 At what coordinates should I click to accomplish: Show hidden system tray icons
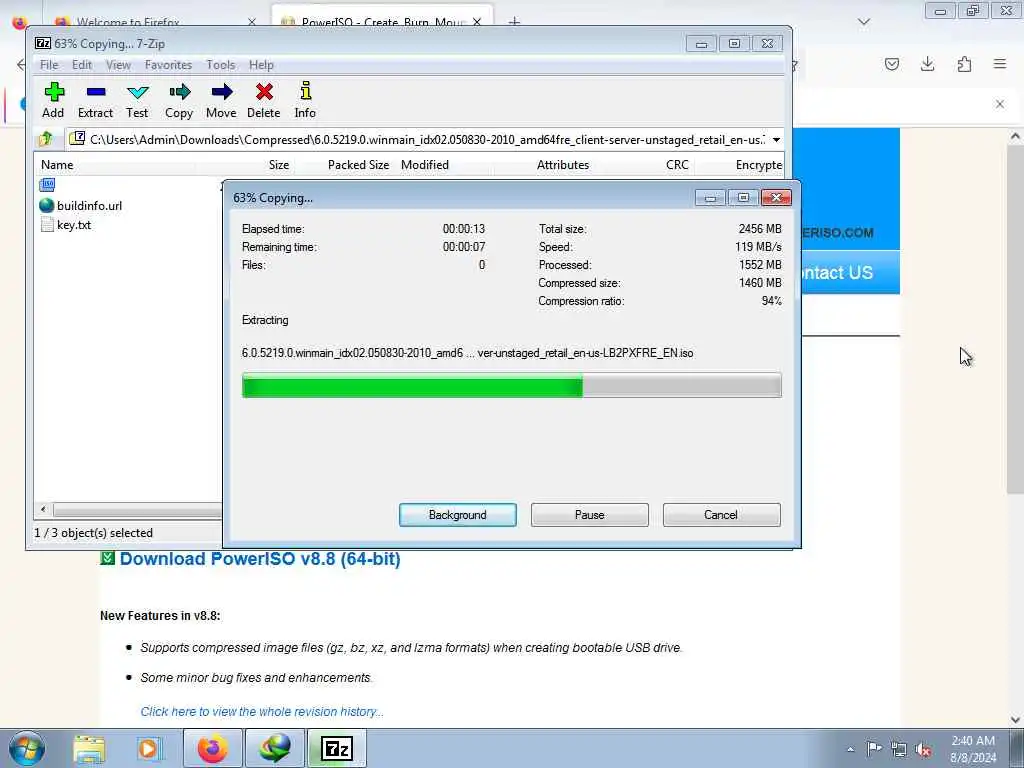tap(850, 749)
